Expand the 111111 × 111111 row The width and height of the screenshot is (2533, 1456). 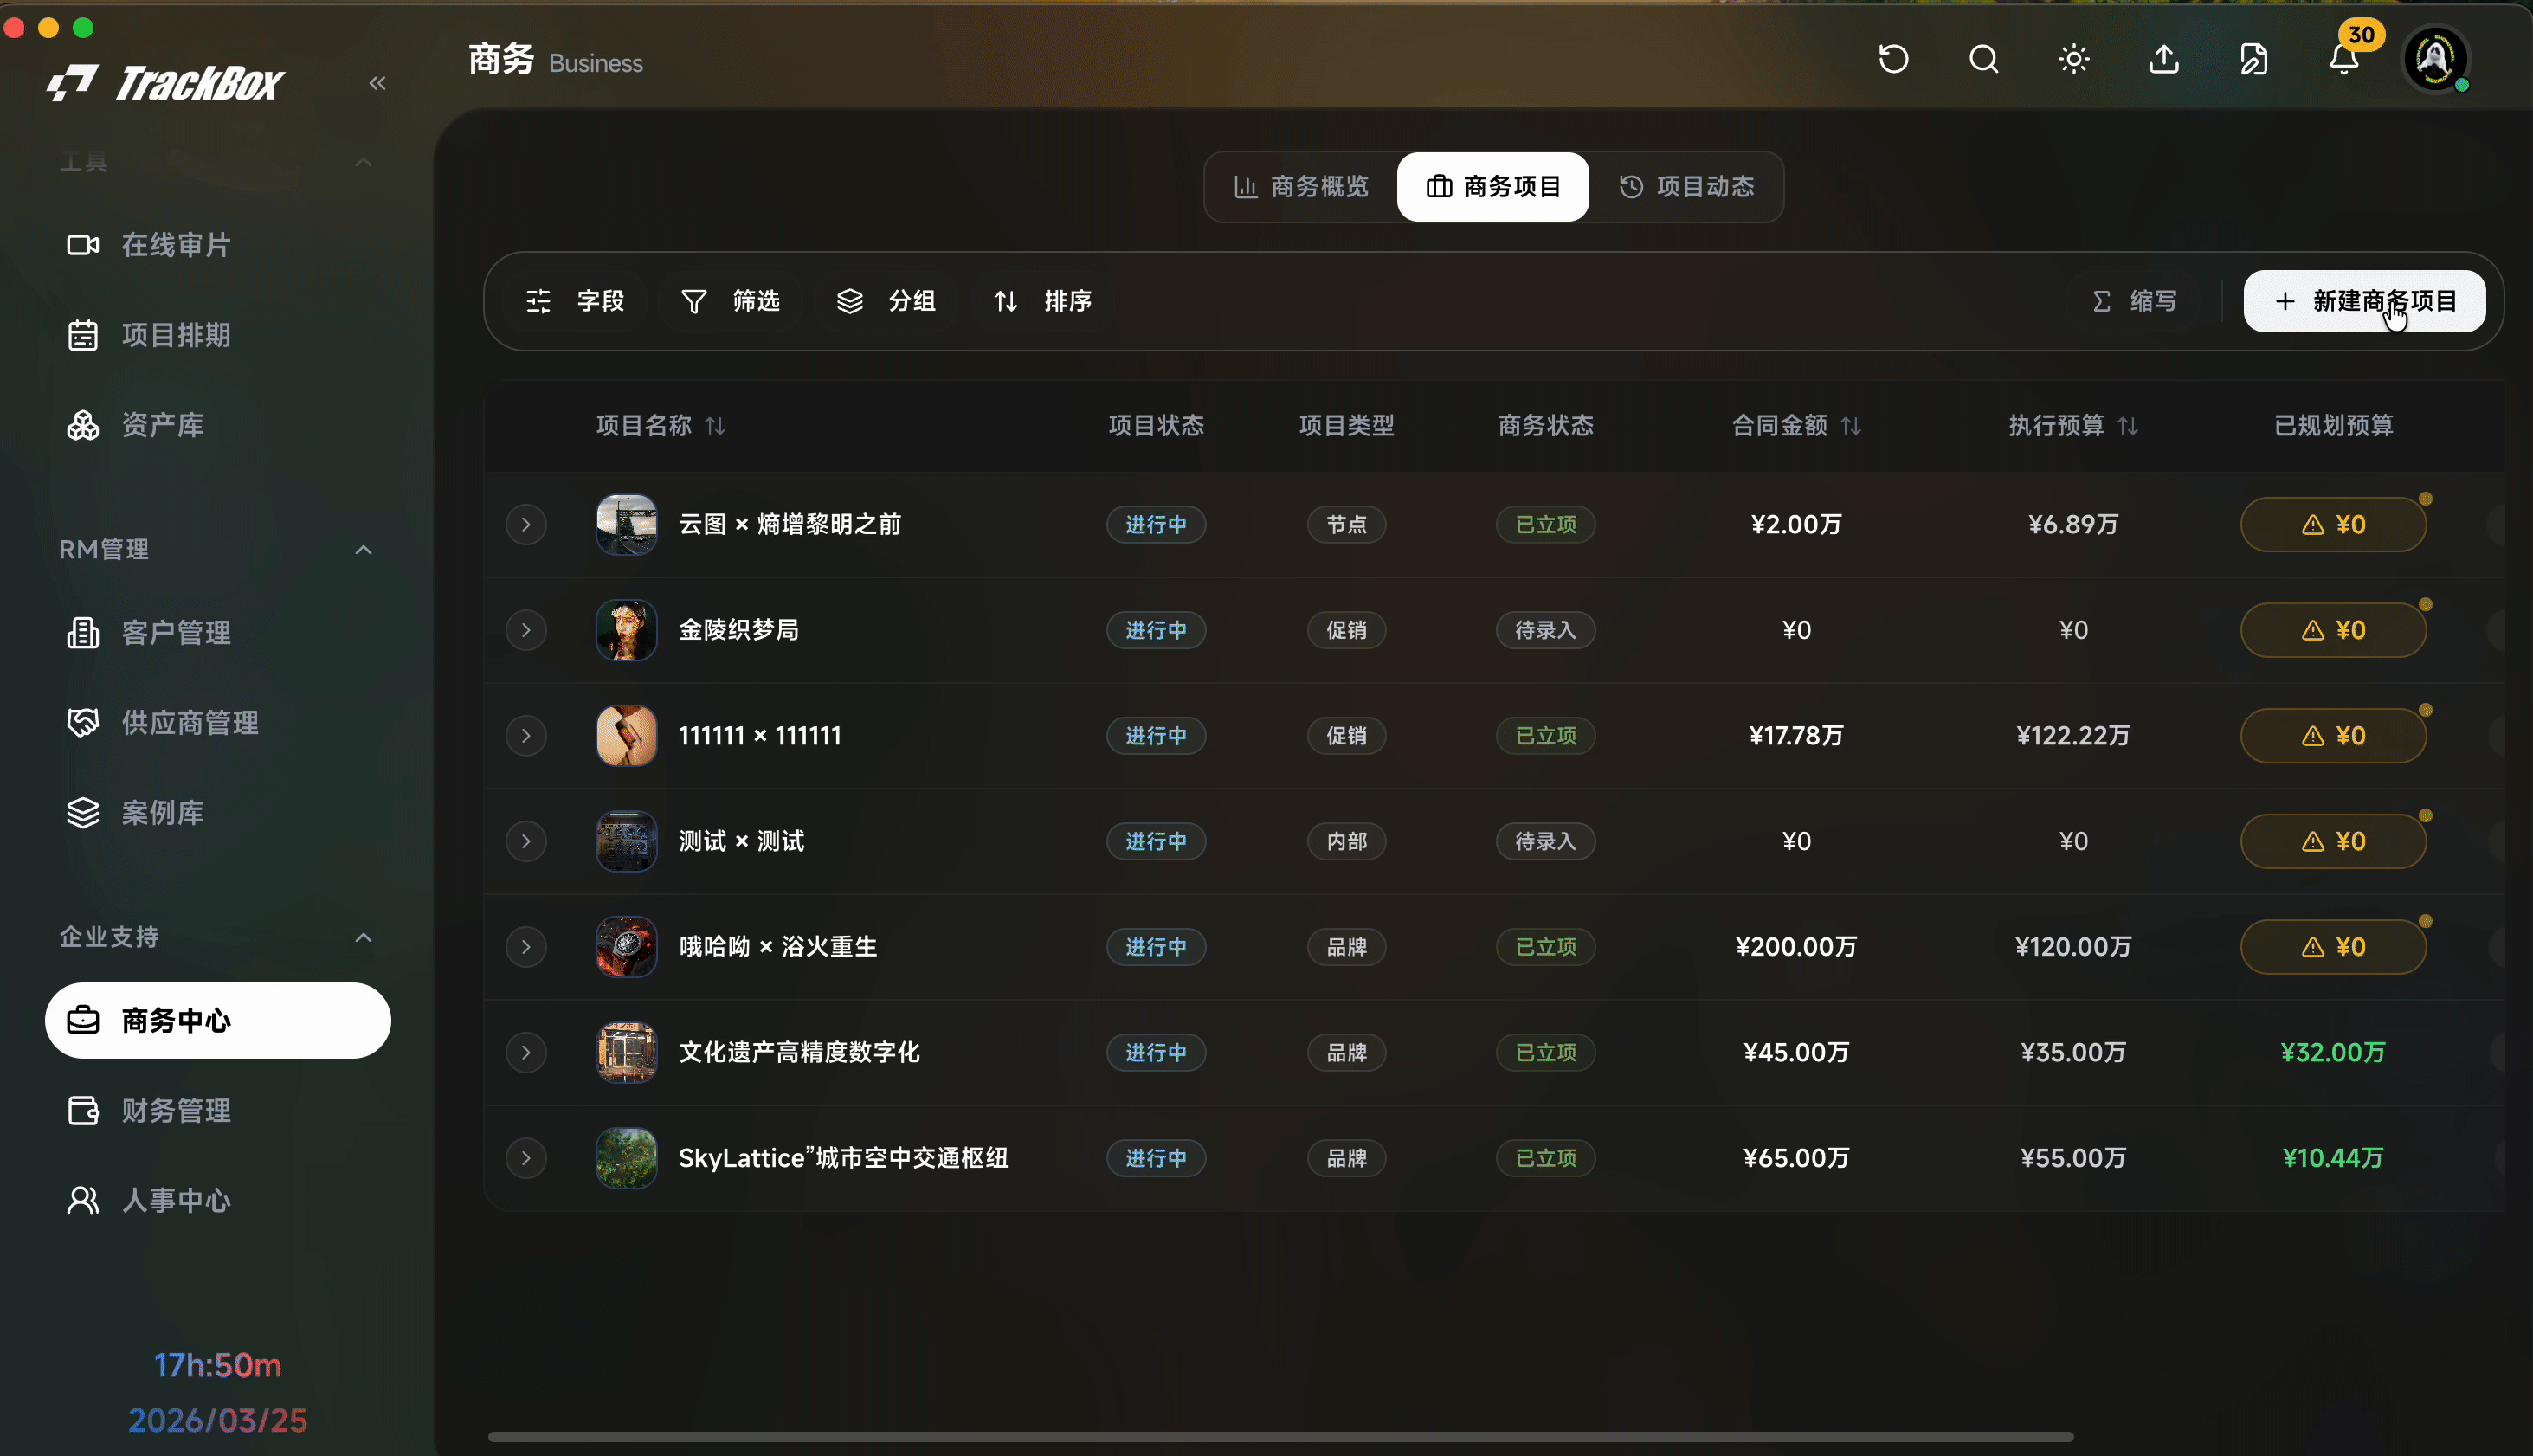[526, 736]
